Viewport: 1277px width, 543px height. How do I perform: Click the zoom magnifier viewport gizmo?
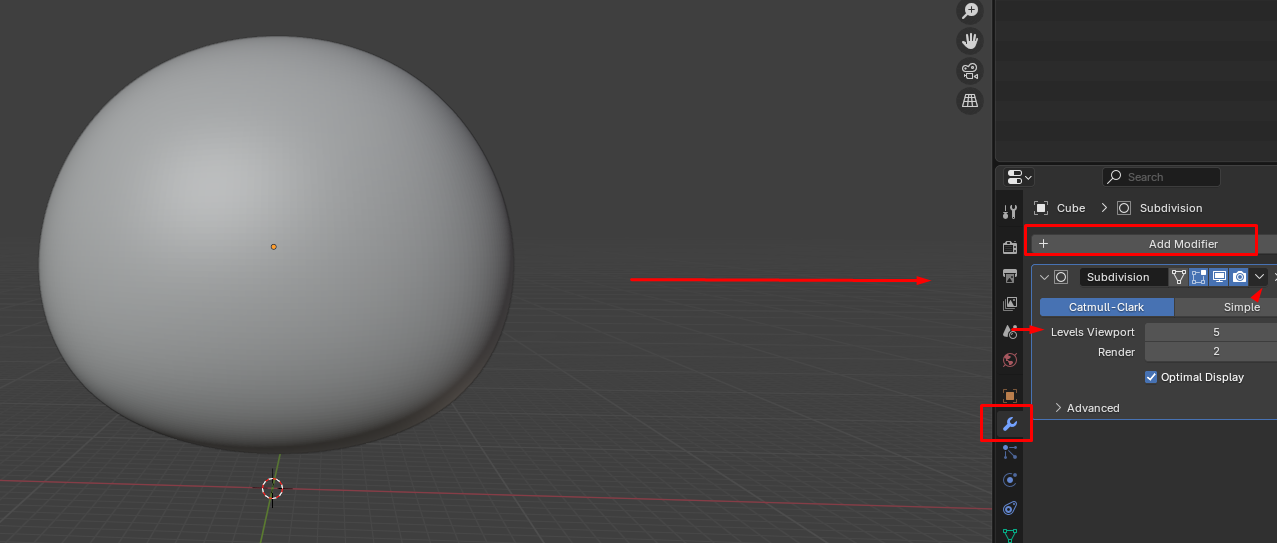click(969, 11)
